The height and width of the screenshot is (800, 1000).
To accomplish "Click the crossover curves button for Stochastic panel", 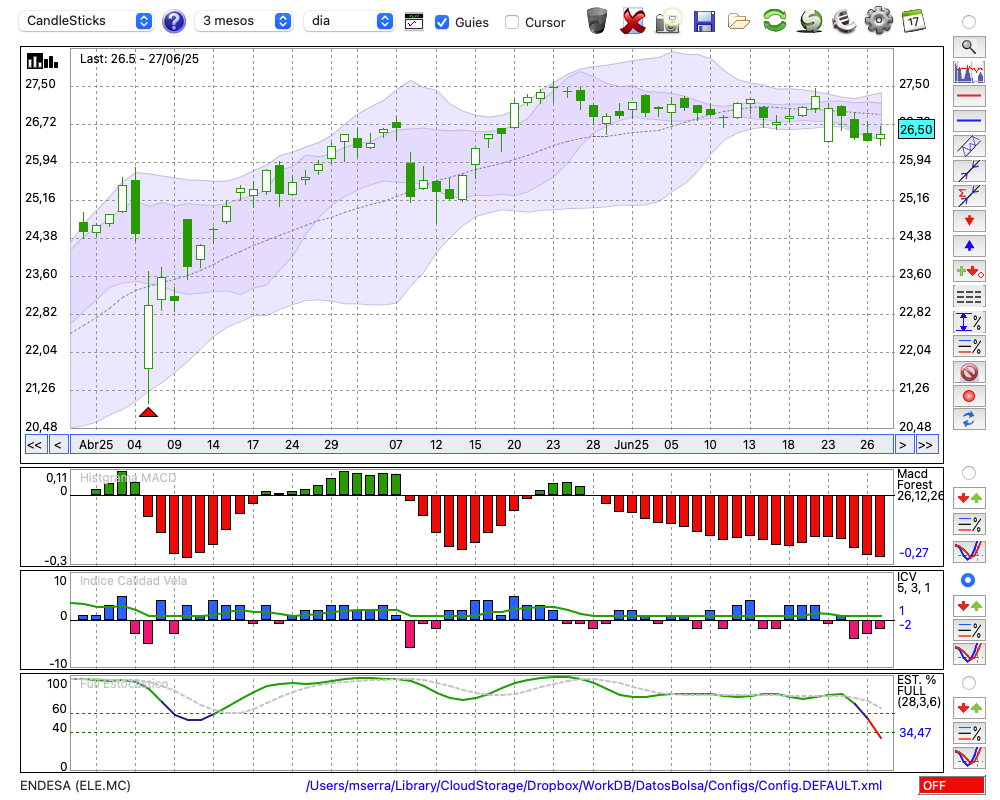I will click(969, 758).
